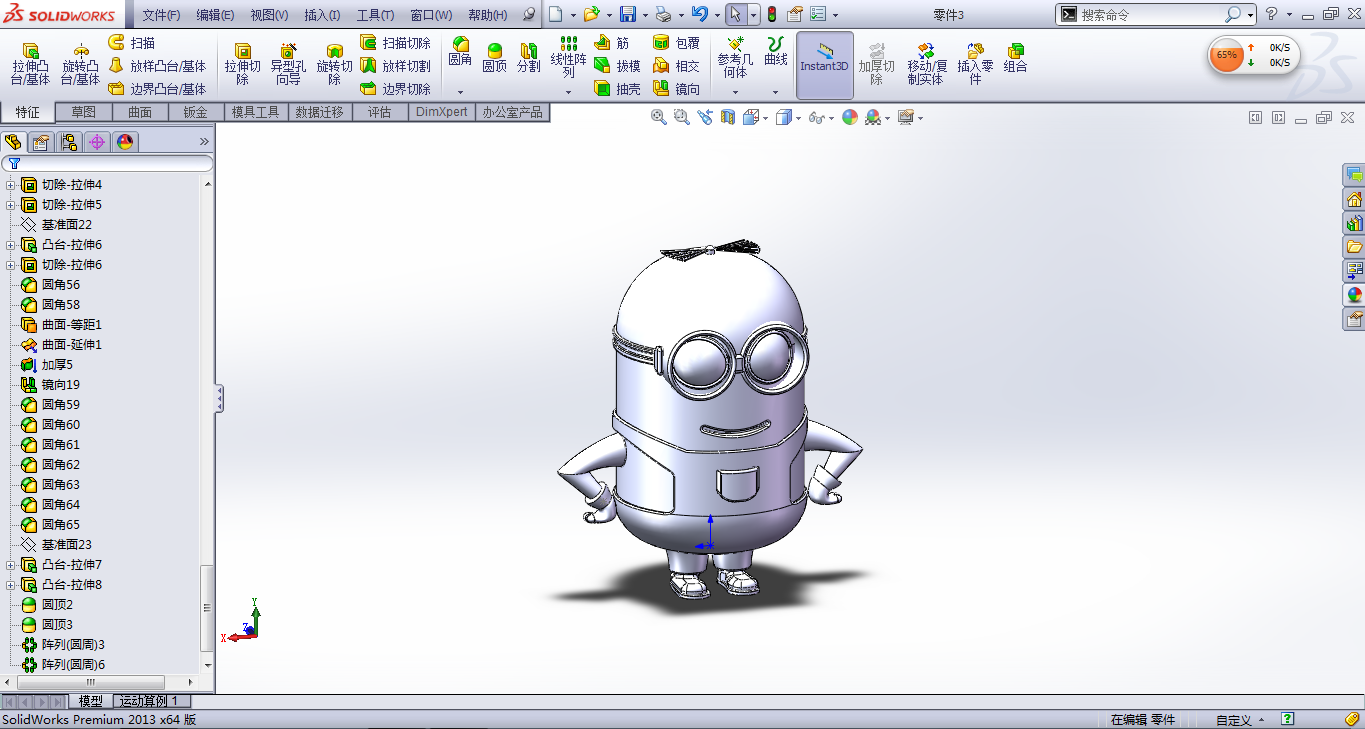Viewport: 1365px width, 729px height.
Task: Select the 圆角 fillet tool
Action: click(x=460, y=52)
